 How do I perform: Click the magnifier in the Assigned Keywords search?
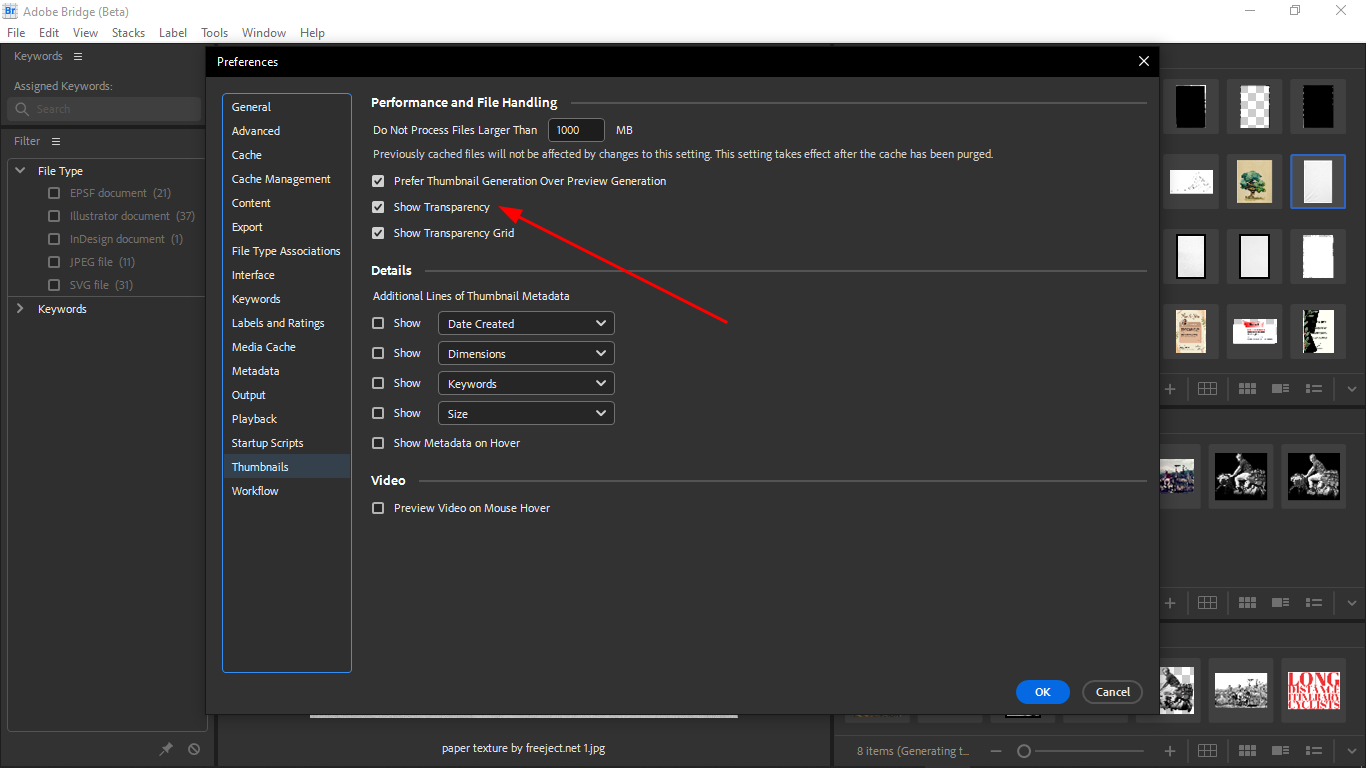(22, 108)
